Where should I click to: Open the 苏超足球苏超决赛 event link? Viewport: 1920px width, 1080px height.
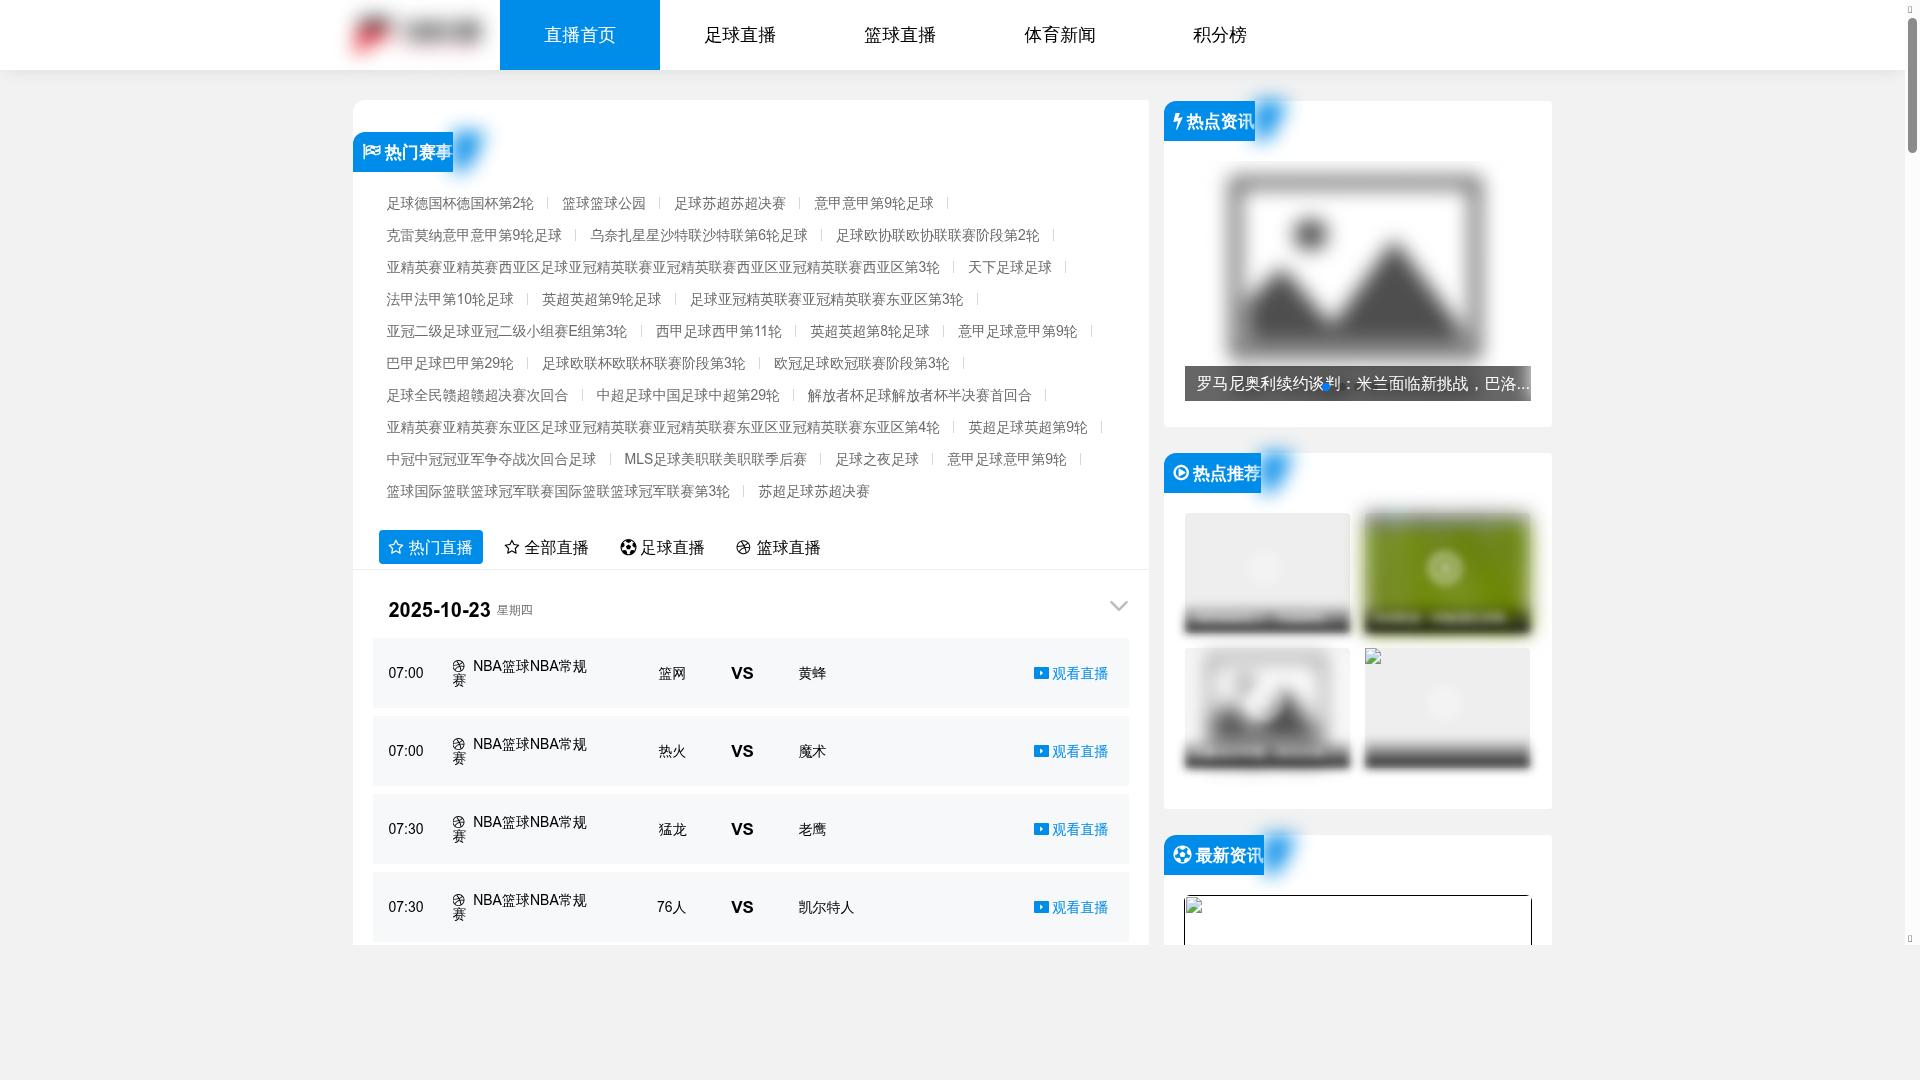pos(815,491)
